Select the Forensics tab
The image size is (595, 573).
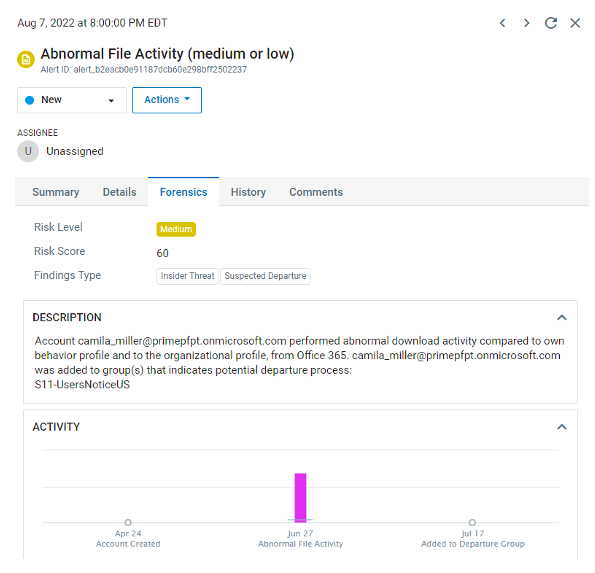pos(184,192)
